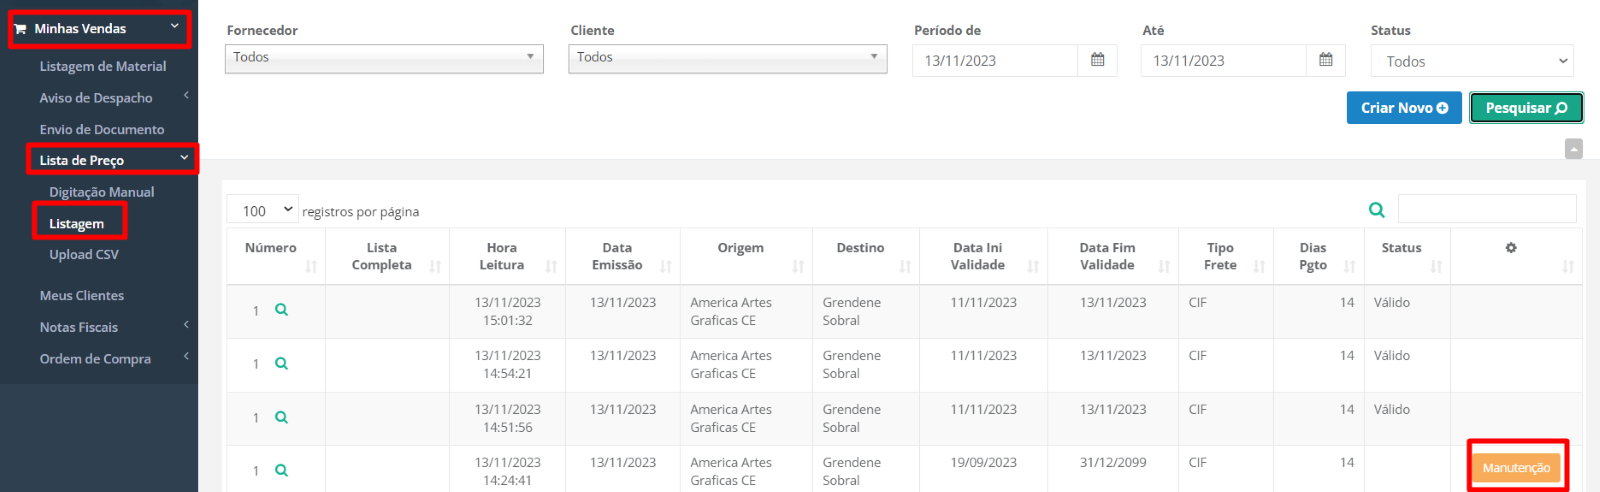Image resolution: width=1600 pixels, height=492 pixels.
Task: Select Upload CSV under Lista de Preço
Action: click(84, 255)
